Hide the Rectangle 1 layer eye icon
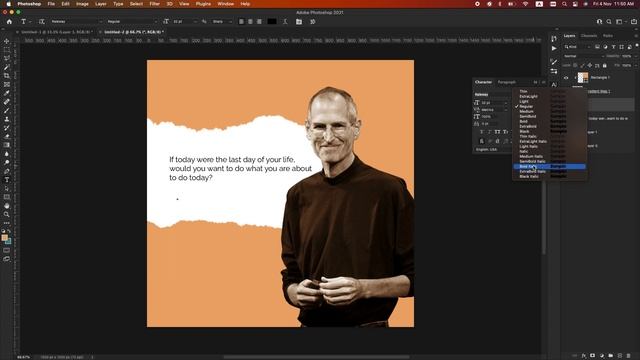 pyautogui.click(x=566, y=78)
